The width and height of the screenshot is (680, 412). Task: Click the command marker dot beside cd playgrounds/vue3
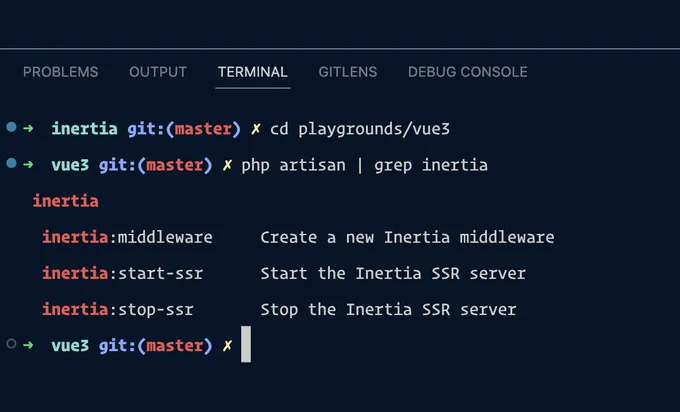[x=12, y=127]
